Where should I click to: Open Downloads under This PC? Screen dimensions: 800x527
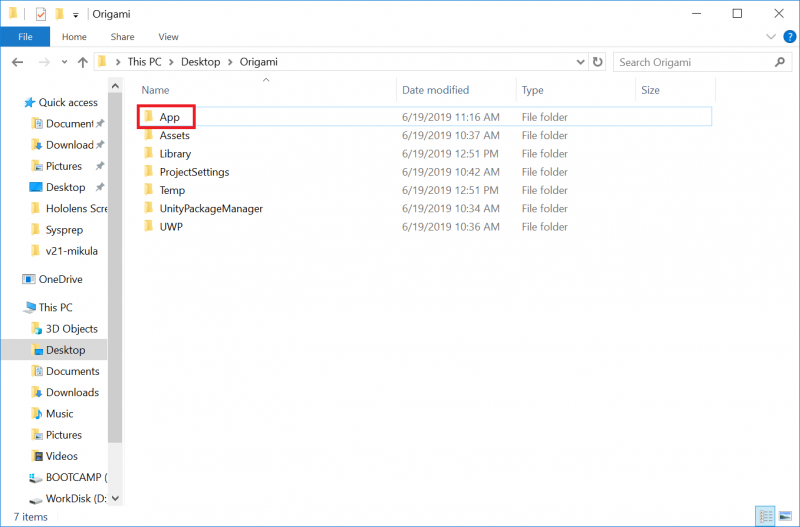point(65,392)
